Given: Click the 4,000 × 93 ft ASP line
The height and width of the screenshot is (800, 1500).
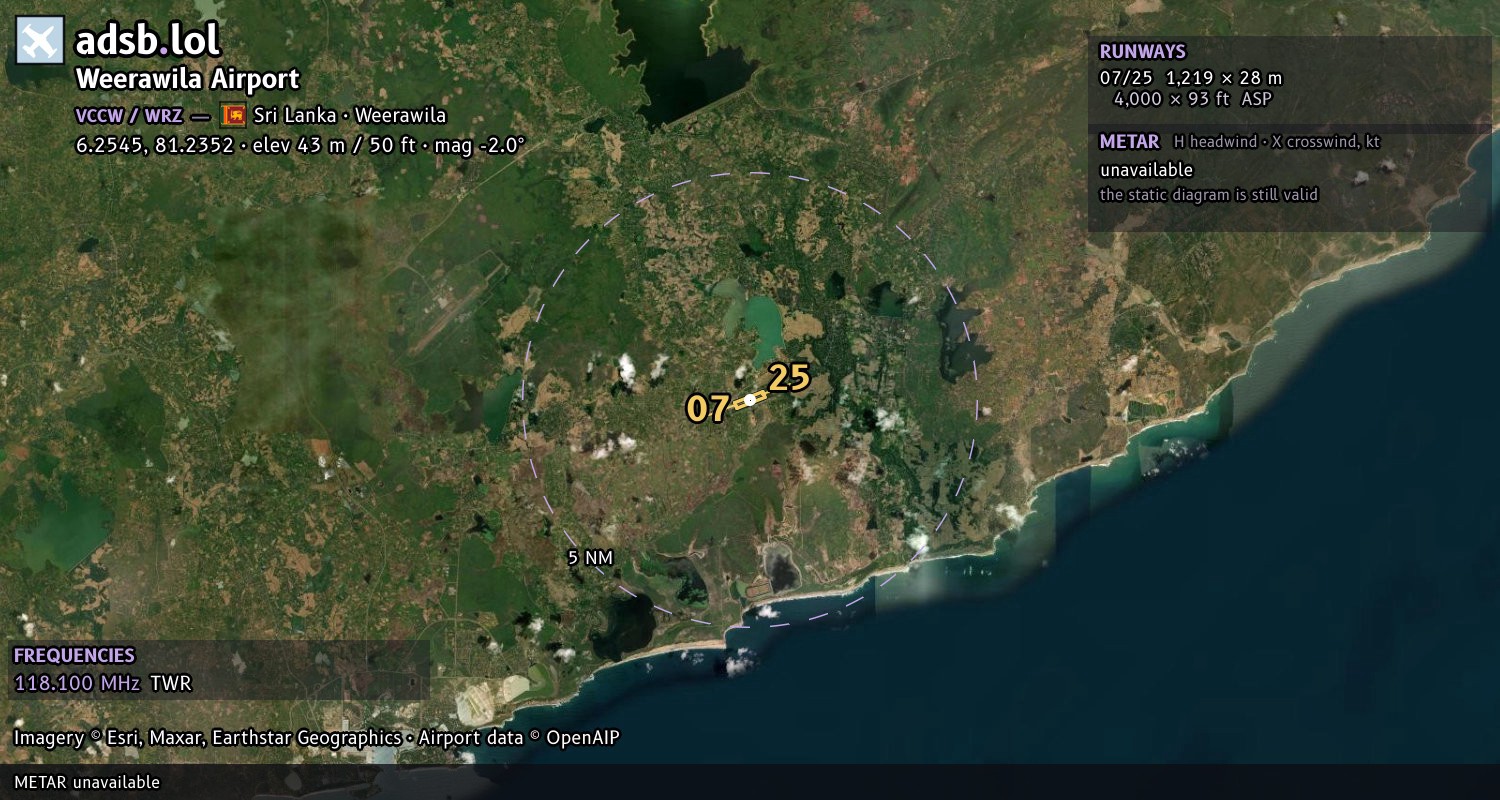Looking at the screenshot, I should point(1193,99).
